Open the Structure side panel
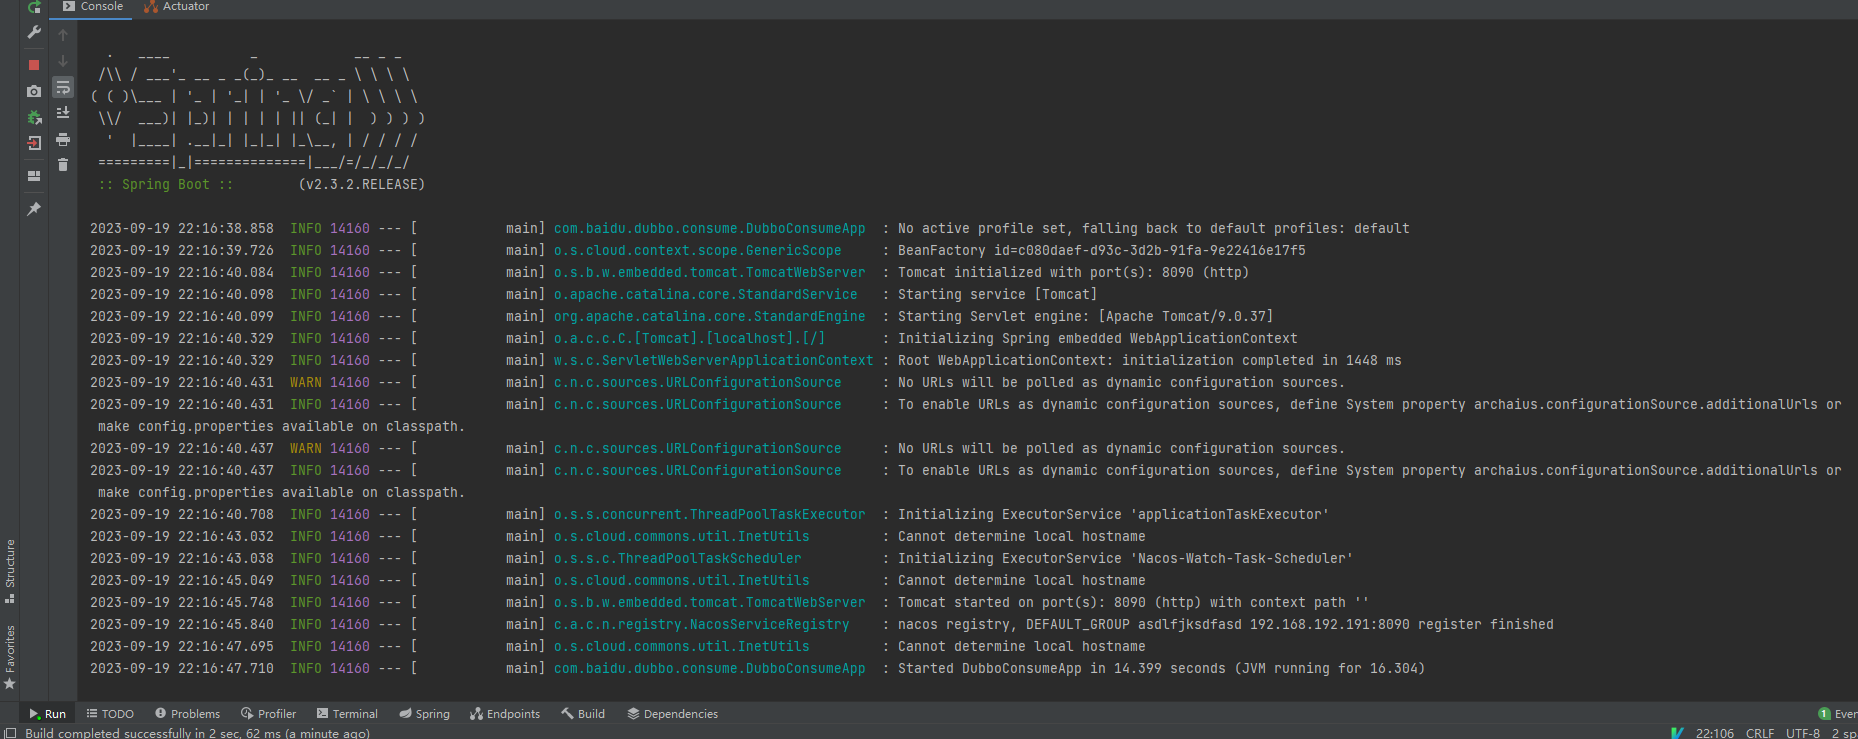The height and width of the screenshot is (739, 1858). click(x=10, y=571)
